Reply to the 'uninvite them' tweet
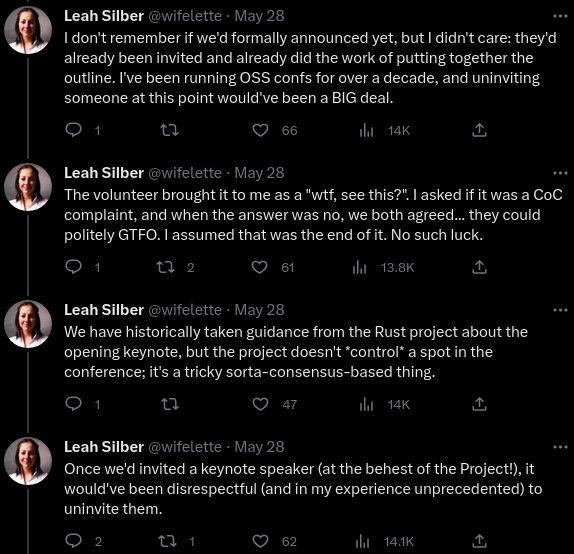Viewport: 574px width, 554px height. point(73,541)
